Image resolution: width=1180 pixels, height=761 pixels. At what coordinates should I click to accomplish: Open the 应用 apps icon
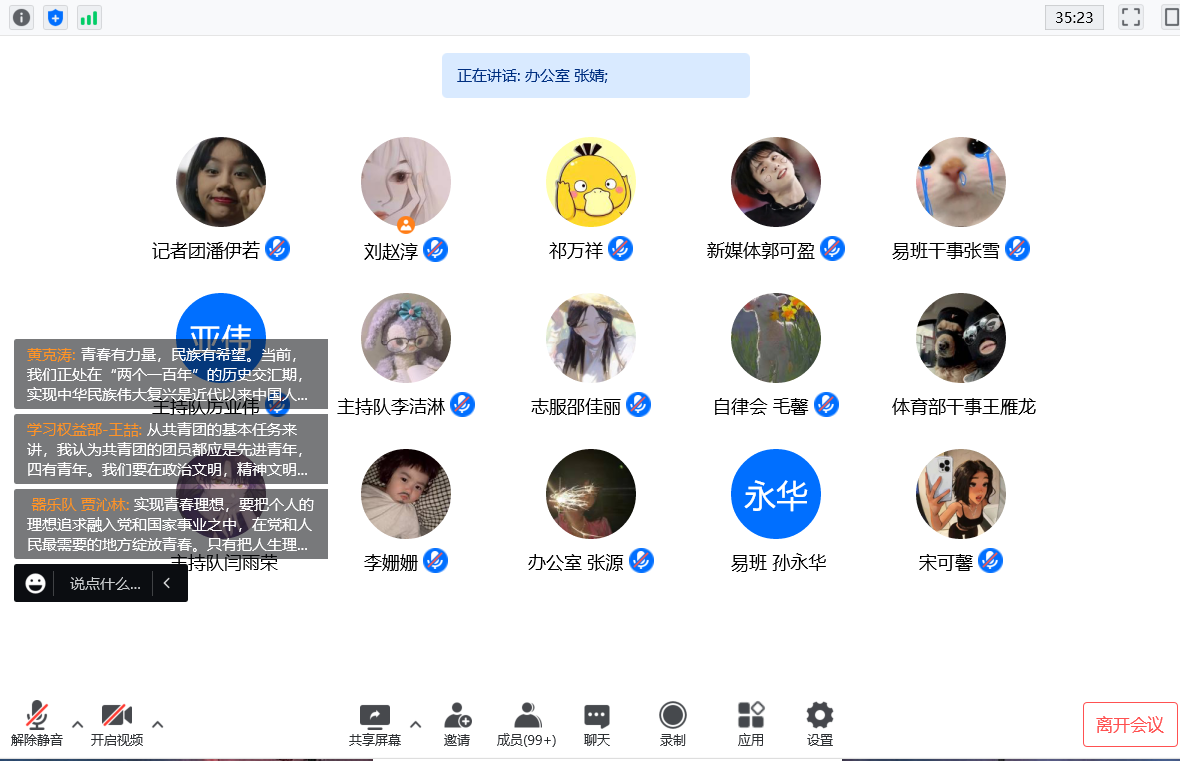(x=751, y=724)
